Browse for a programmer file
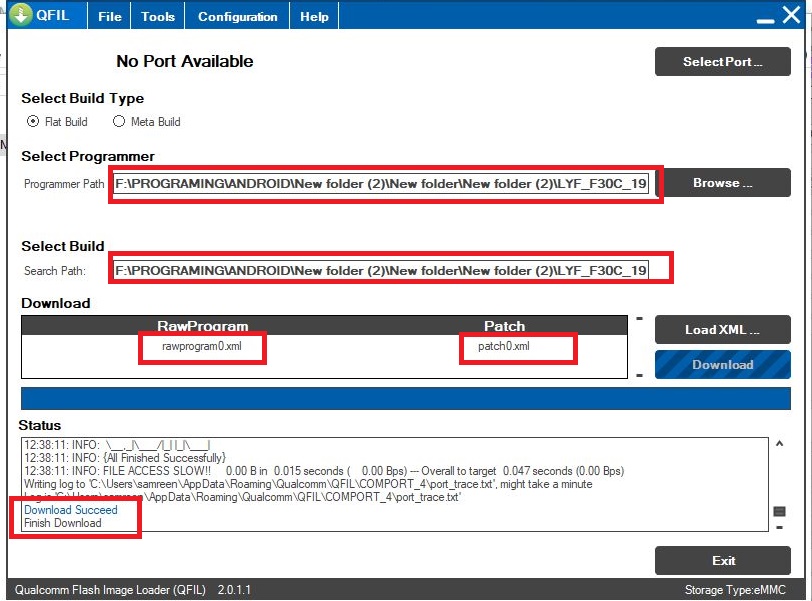The height and width of the screenshot is (601, 812). [x=722, y=183]
